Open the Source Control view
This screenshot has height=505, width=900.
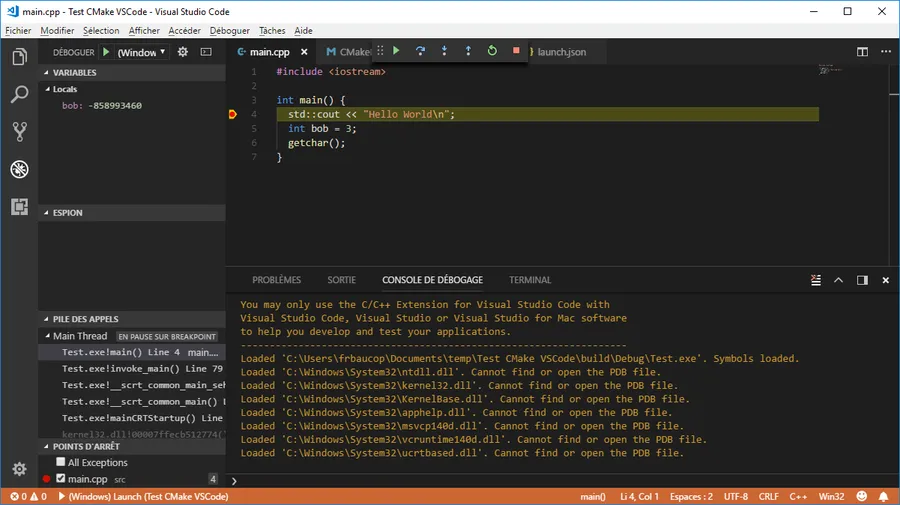coord(20,131)
